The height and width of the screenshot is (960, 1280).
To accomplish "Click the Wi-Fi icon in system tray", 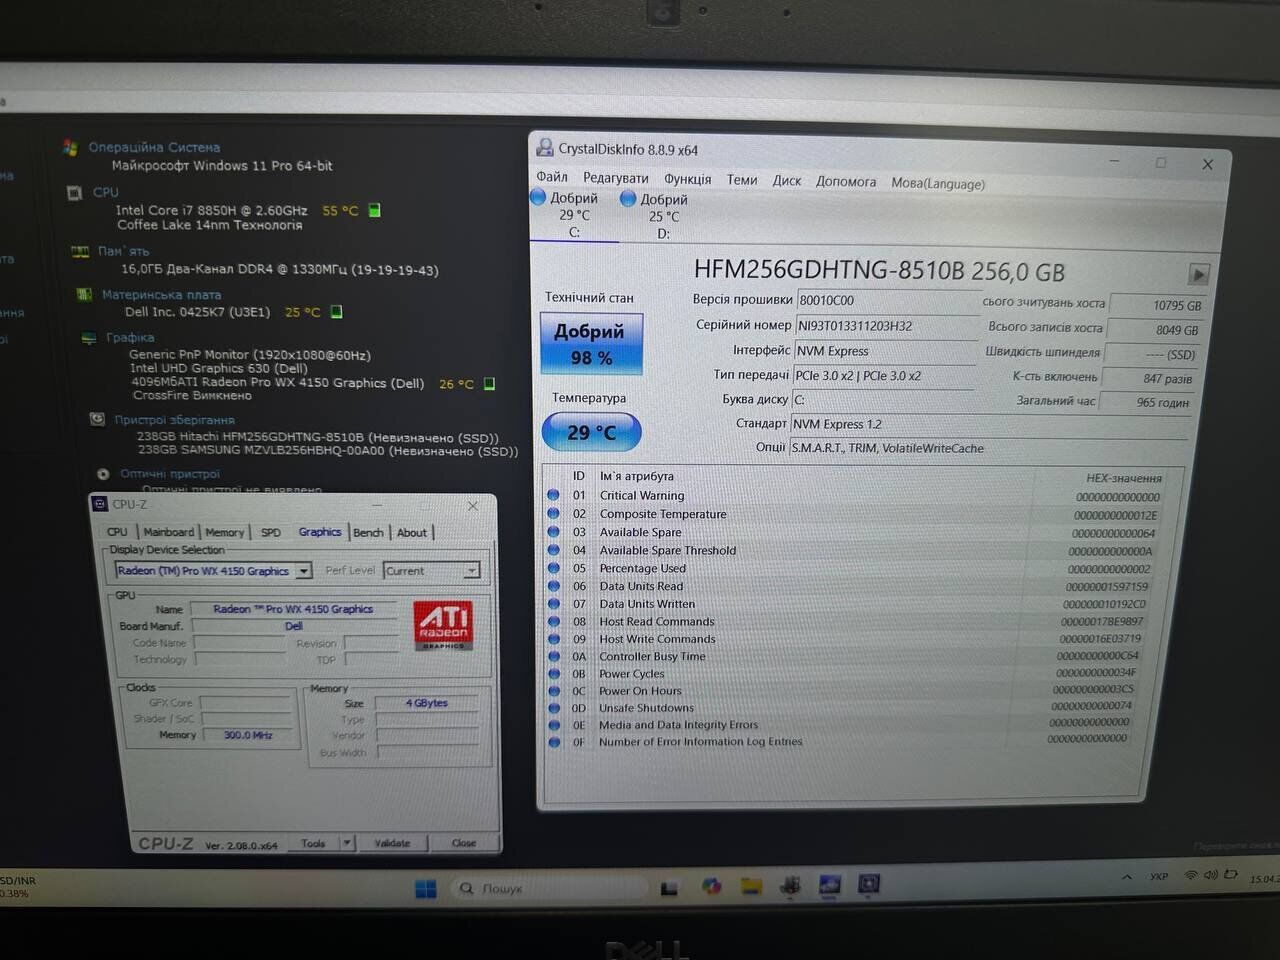I will [1190, 875].
